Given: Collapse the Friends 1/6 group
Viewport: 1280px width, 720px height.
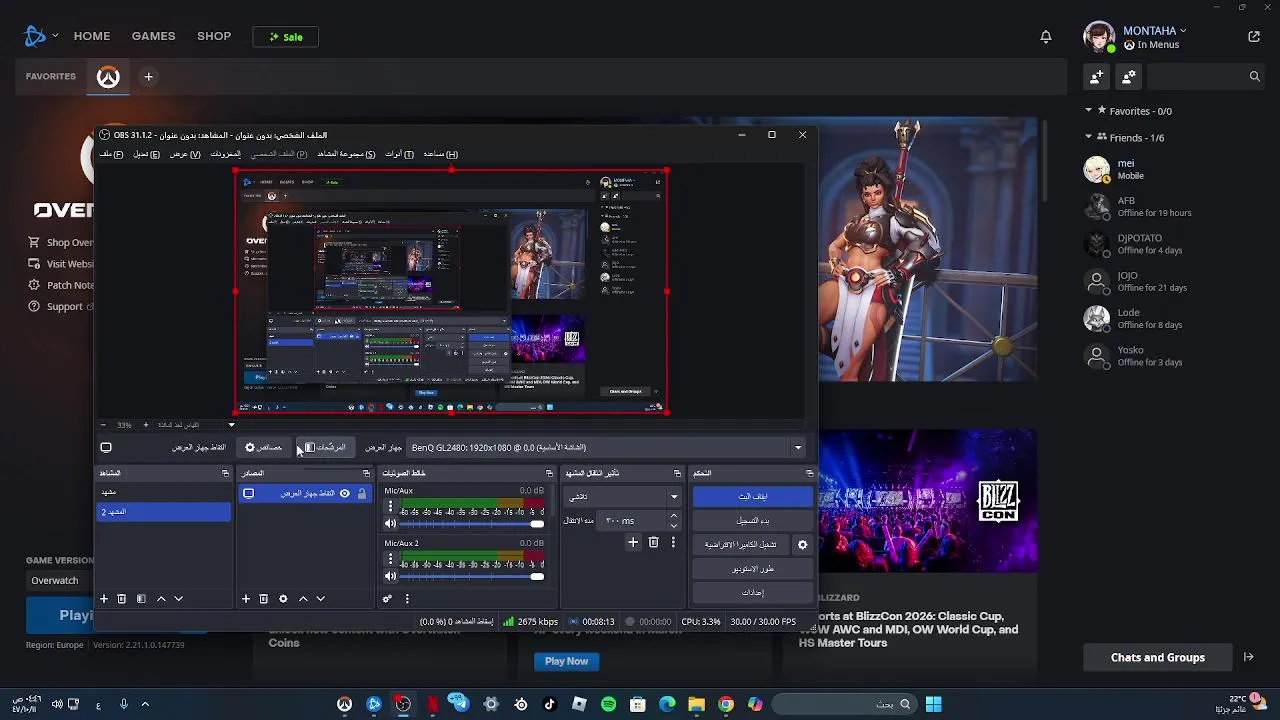Looking at the screenshot, I should 1089,138.
